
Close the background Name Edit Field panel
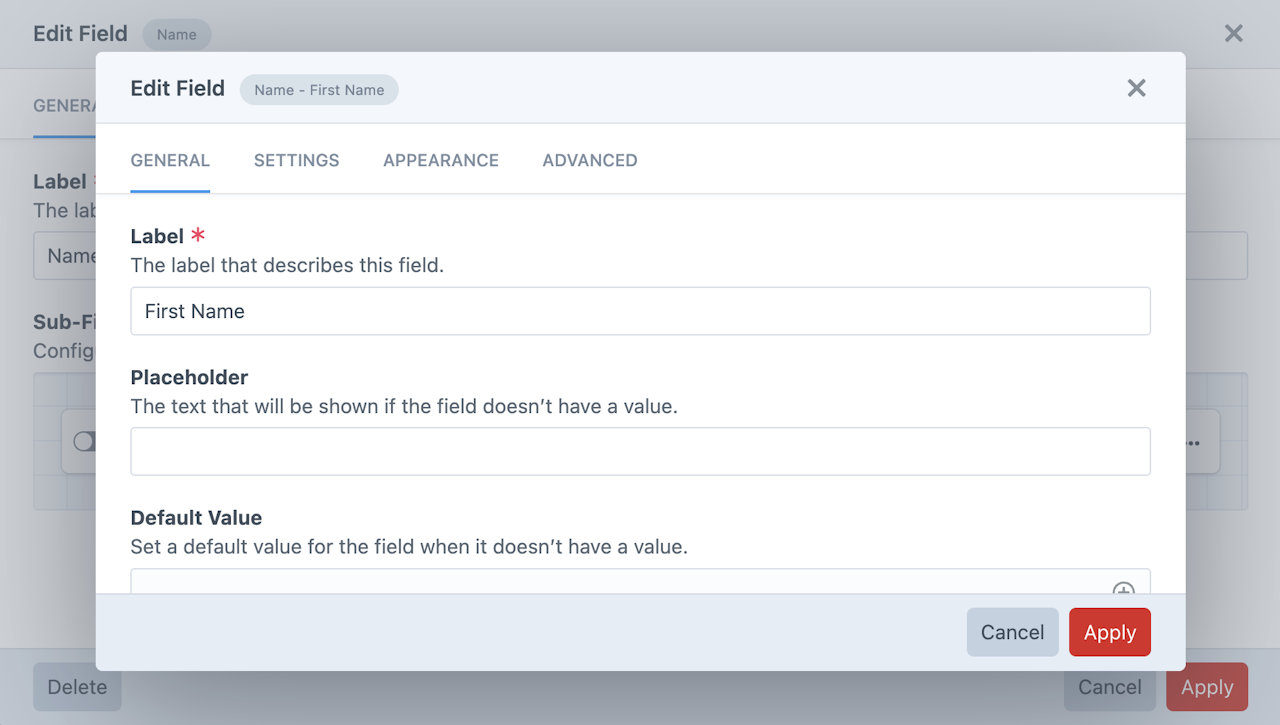pyautogui.click(x=1234, y=34)
